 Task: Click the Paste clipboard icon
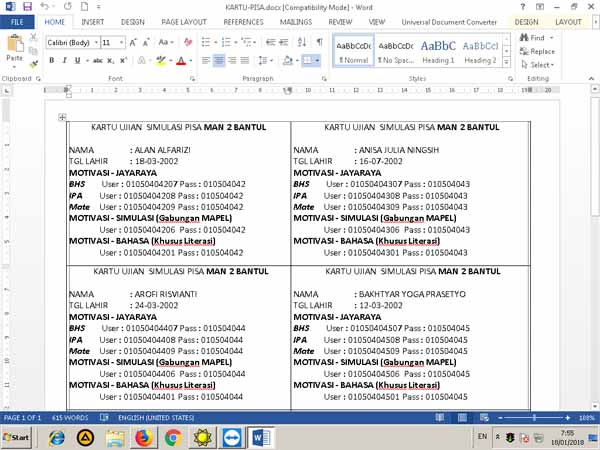click(14, 48)
